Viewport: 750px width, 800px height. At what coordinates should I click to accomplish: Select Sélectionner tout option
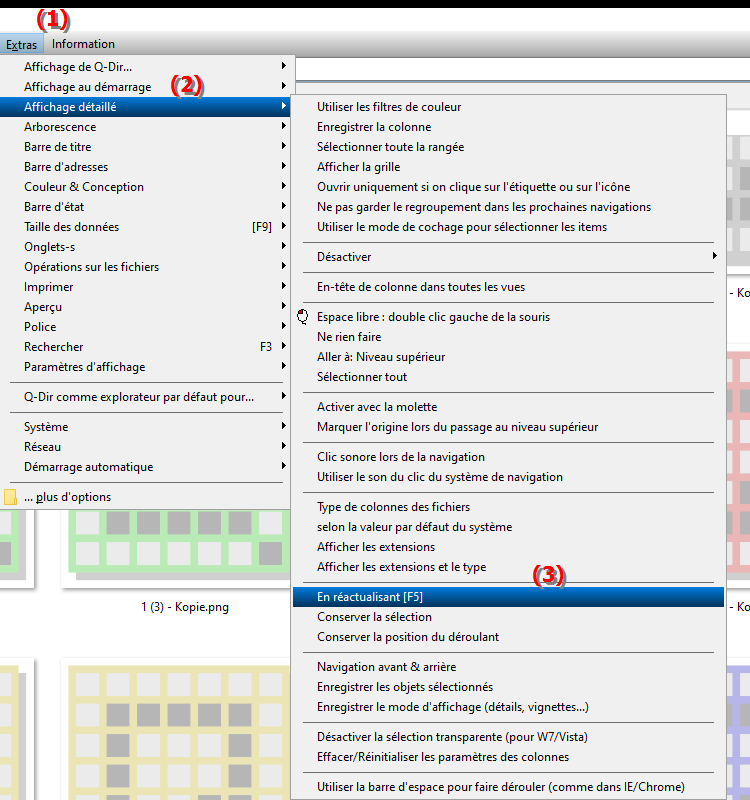pos(508,377)
